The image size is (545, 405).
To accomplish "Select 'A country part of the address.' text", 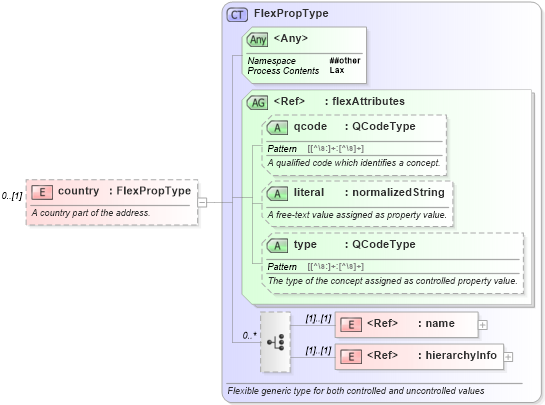I will point(91,212).
